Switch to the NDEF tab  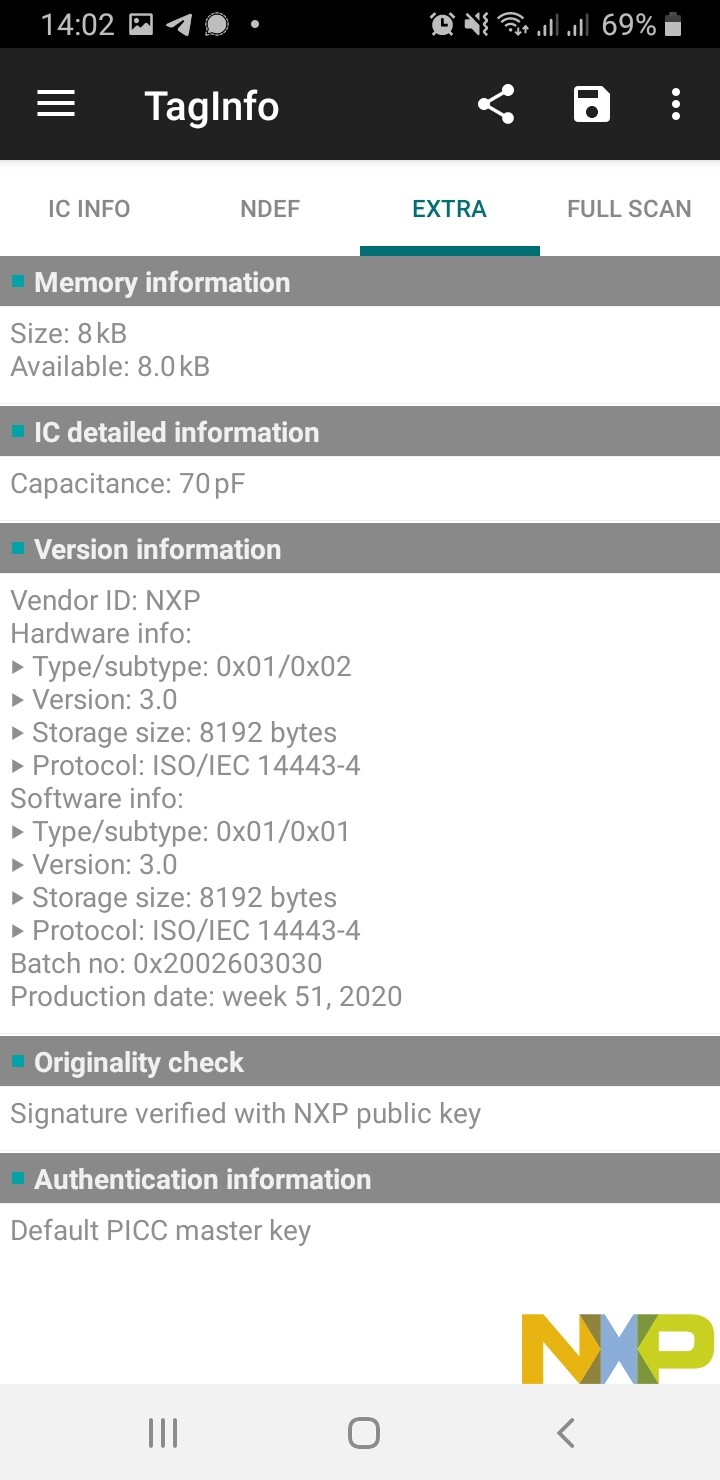coord(270,209)
